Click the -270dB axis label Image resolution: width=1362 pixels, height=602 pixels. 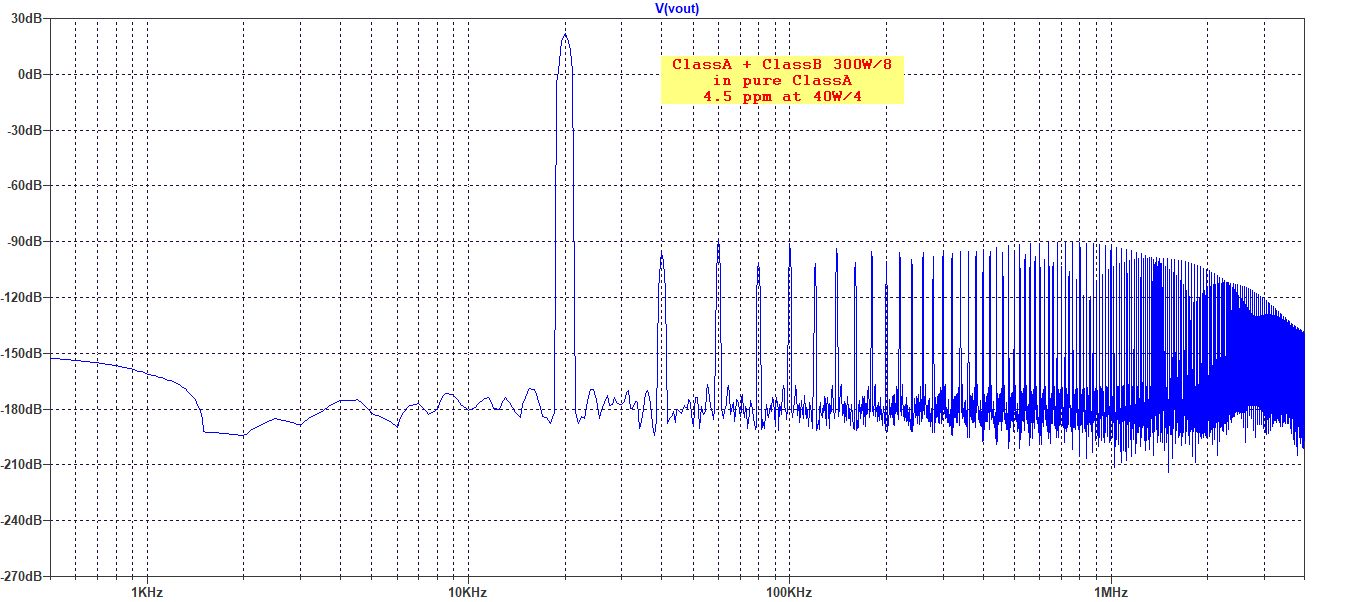22,577
